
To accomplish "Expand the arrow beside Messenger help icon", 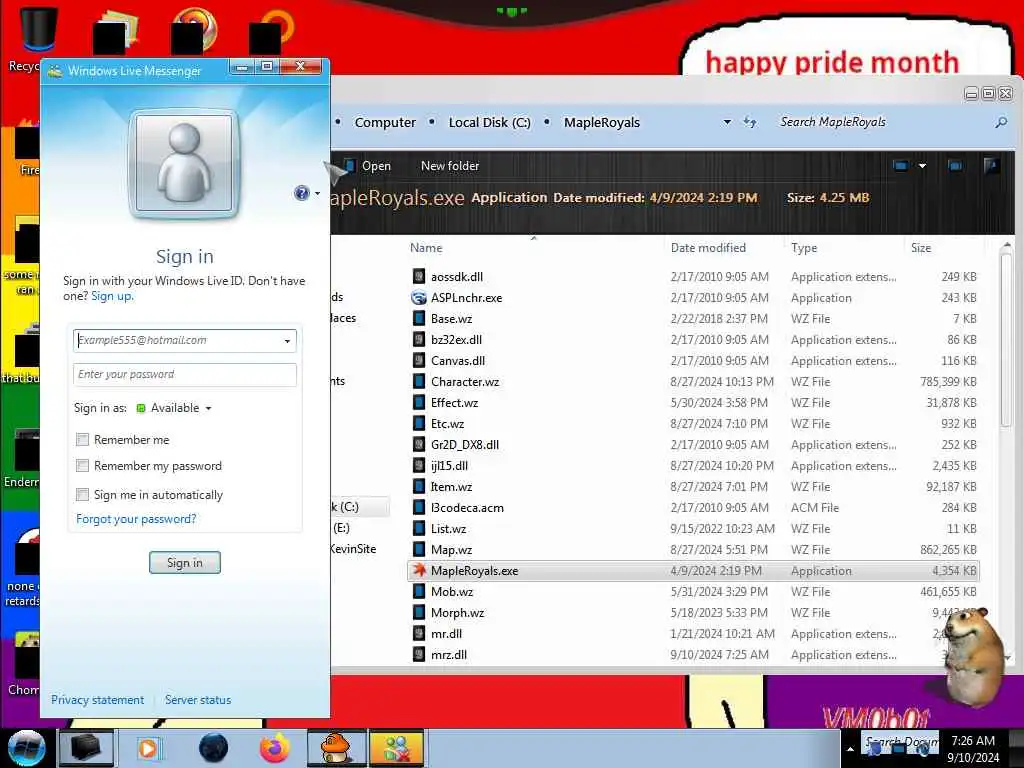I will 317,193.
